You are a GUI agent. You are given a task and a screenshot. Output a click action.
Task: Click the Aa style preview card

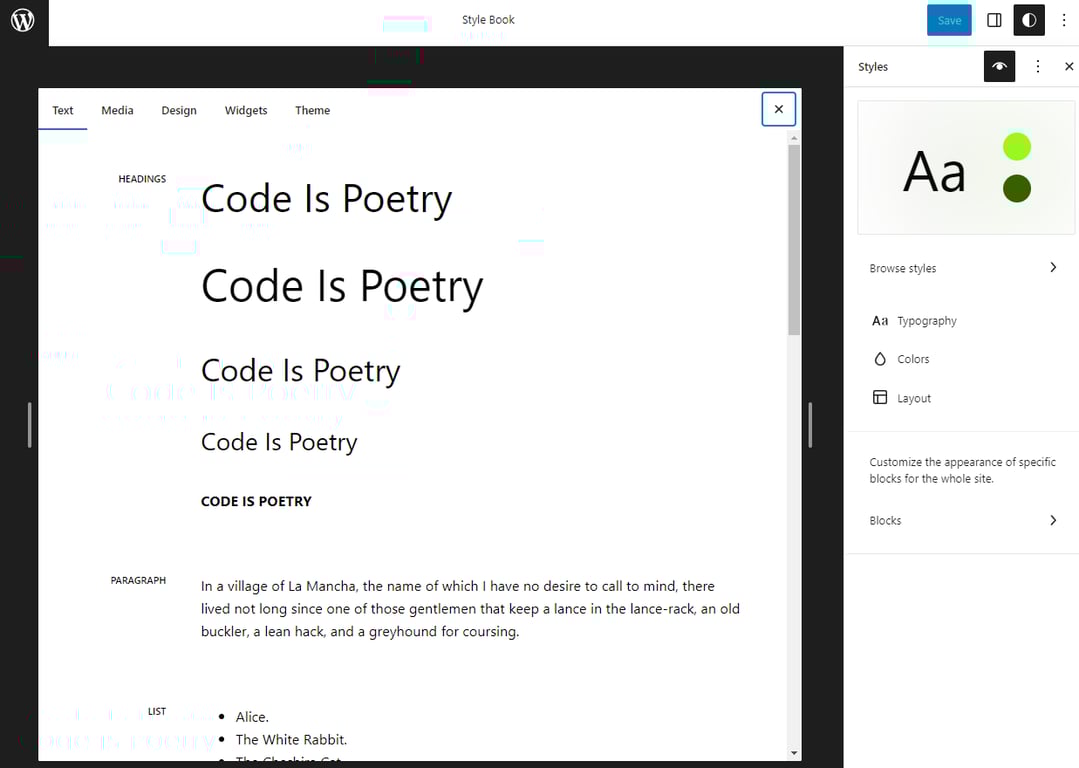[965, 167]
